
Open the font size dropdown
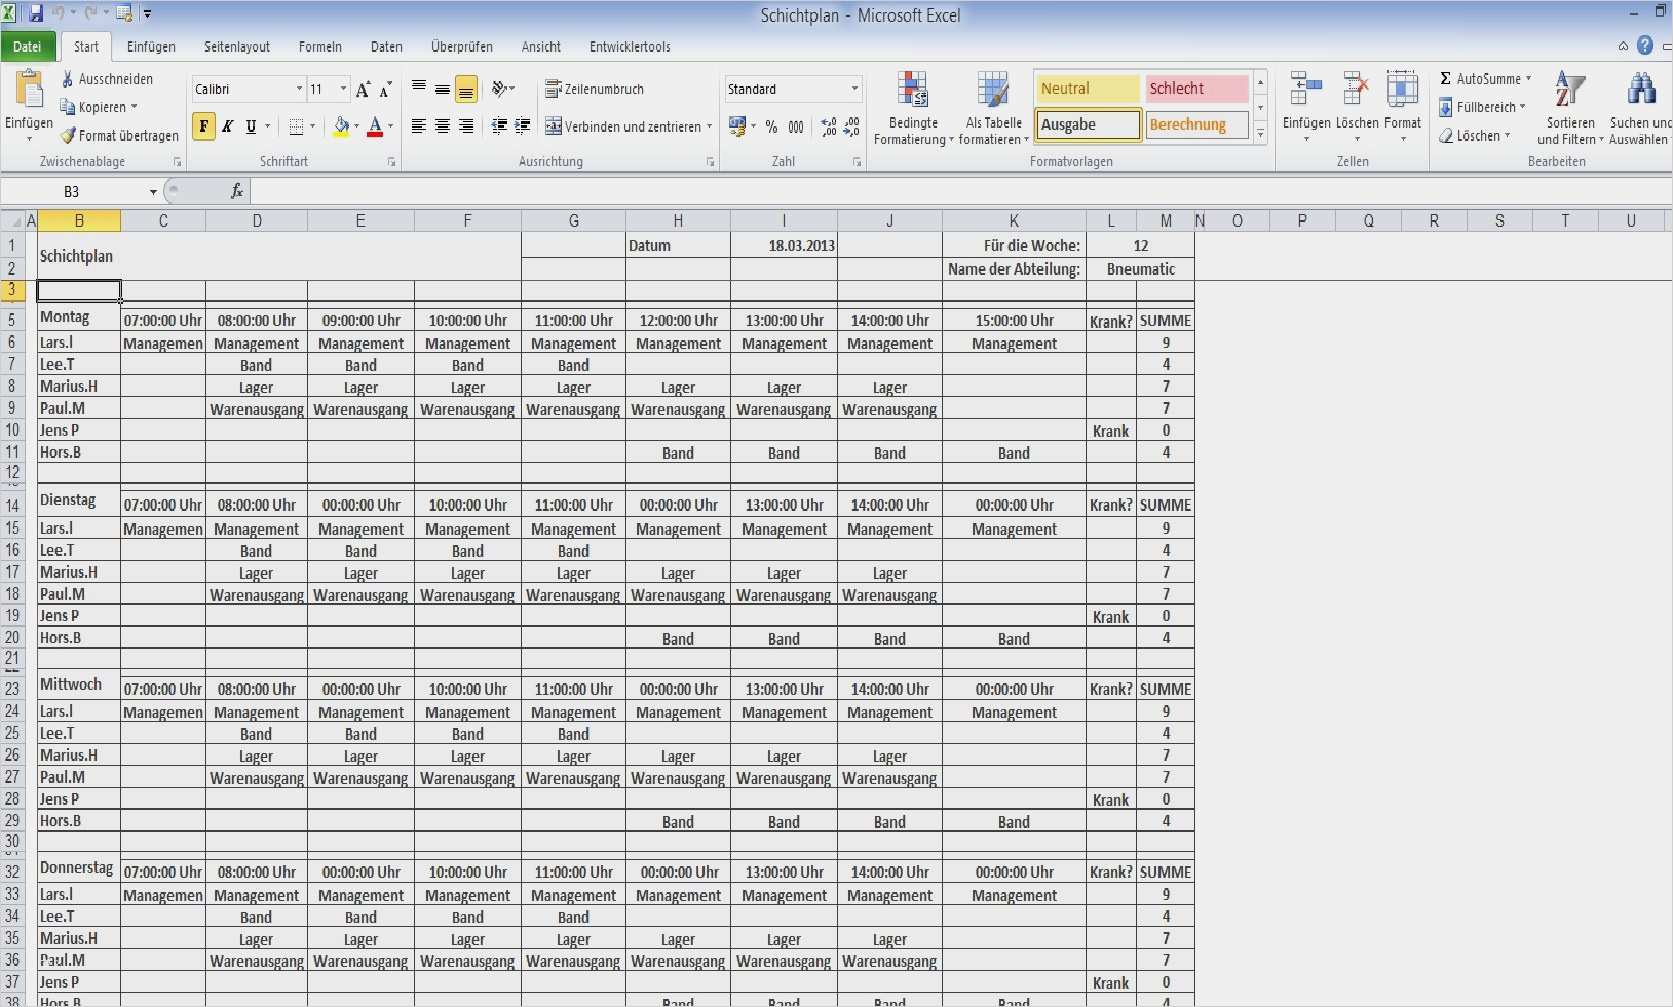pyautogui.click(x=341, y=89)
